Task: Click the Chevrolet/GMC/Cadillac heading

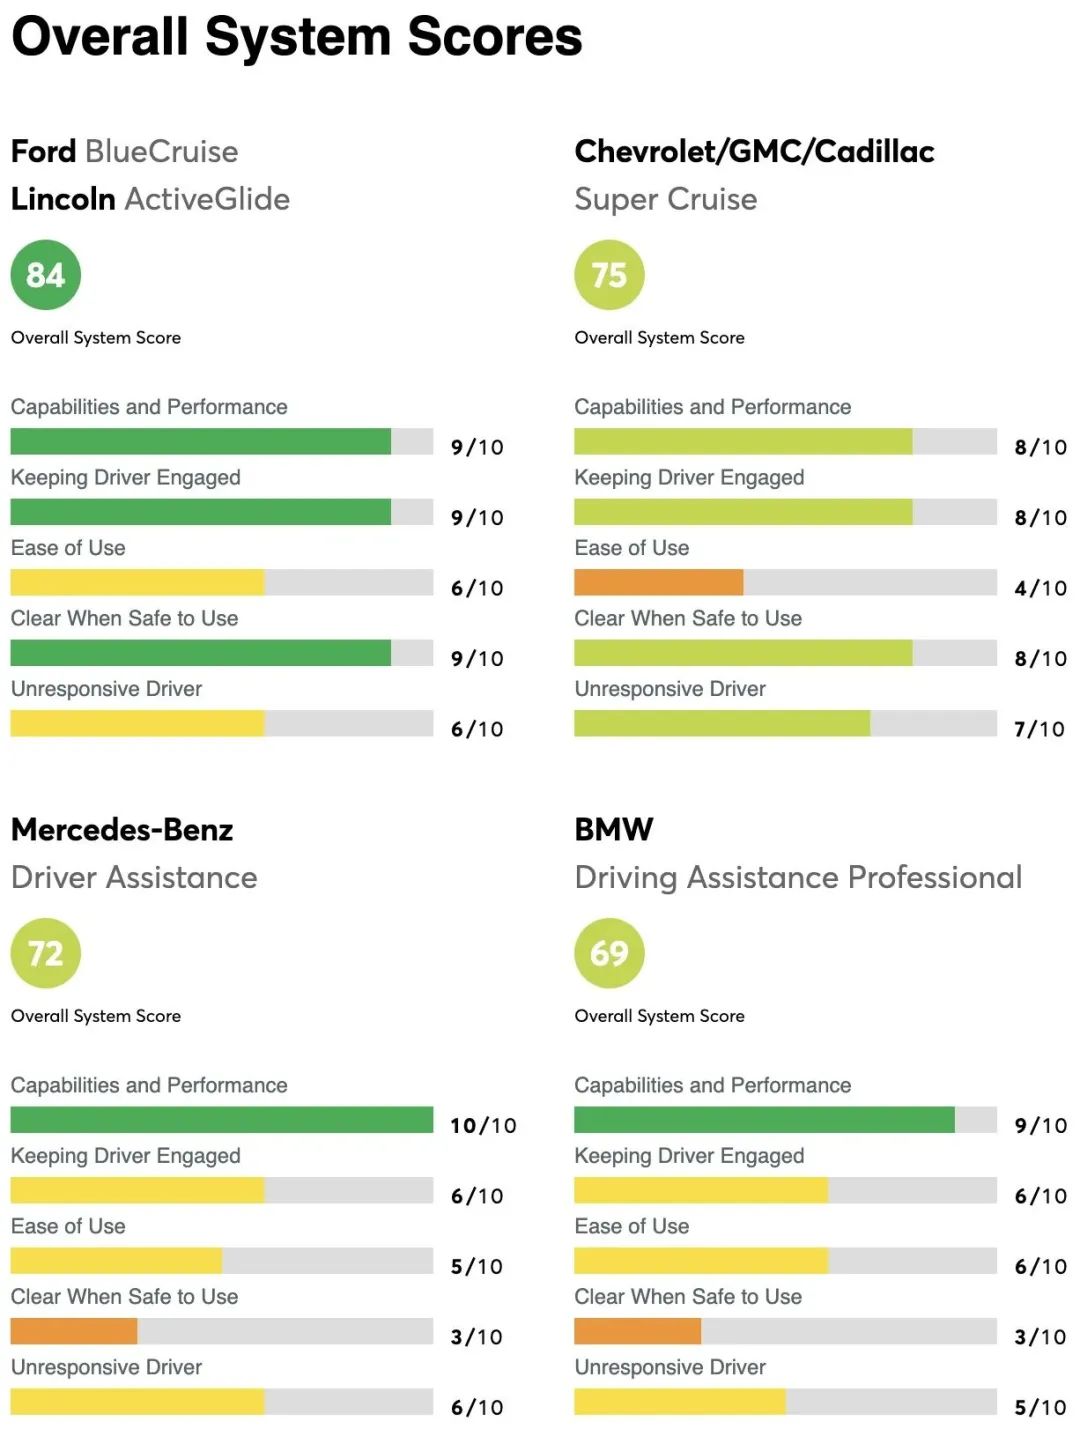Action: point(754,151)
